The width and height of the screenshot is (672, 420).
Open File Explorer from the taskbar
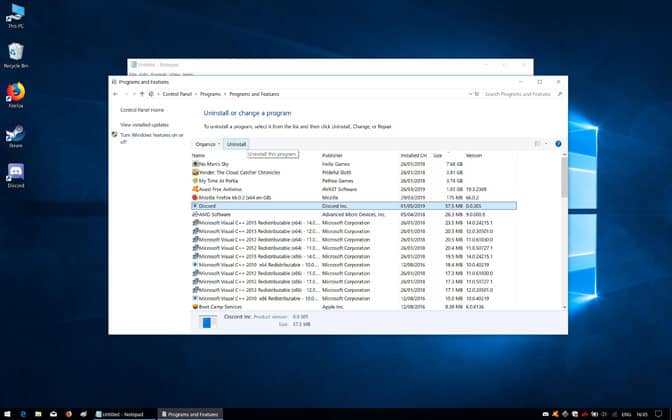pyautogui.click(x=38, y=414)
